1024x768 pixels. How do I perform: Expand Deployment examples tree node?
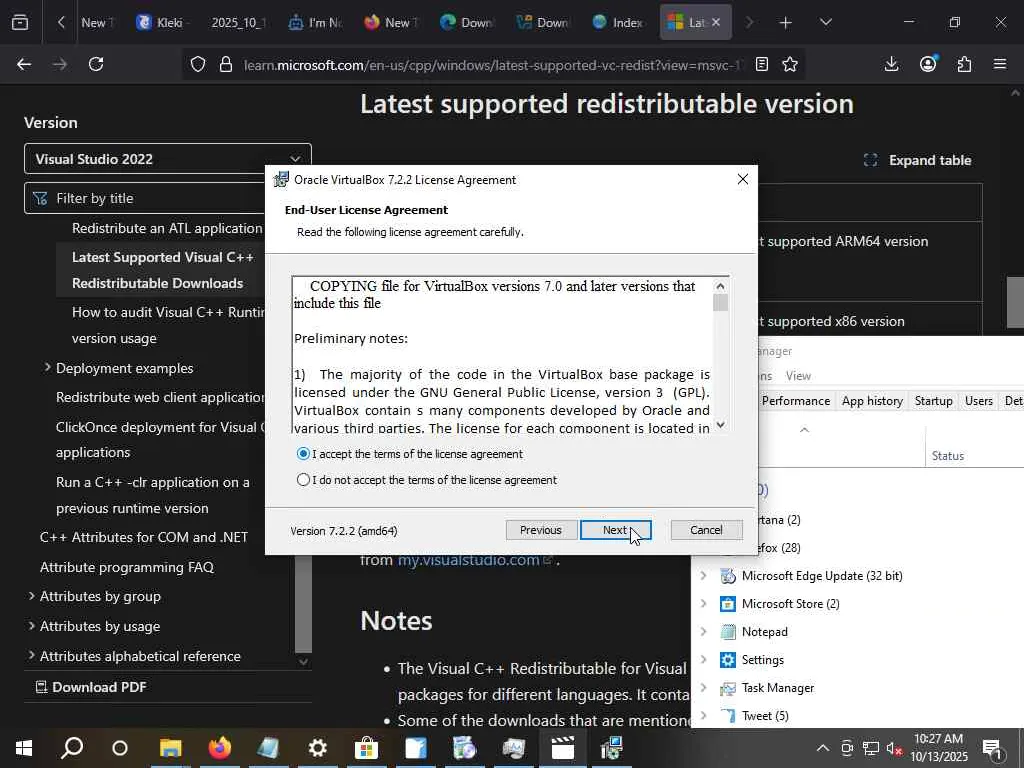[47, 368]
